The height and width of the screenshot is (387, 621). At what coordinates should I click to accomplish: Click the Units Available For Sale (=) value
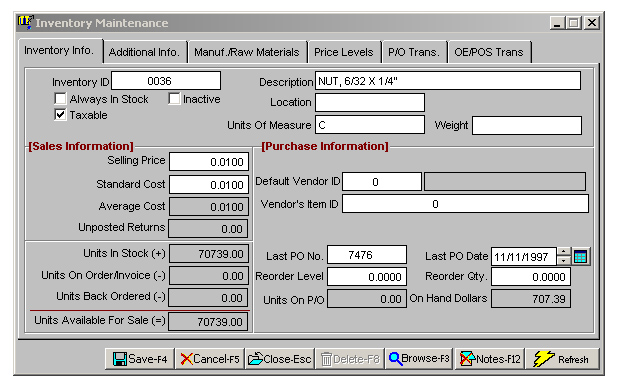[208, 321]
